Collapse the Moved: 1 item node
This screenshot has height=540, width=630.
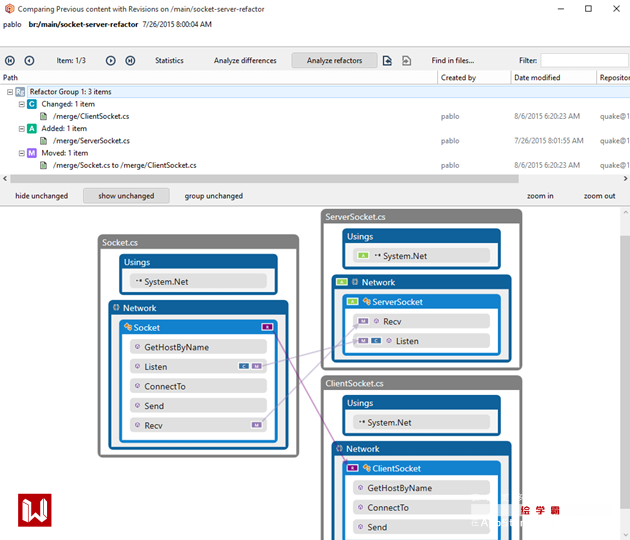click(x=22, y=153)
